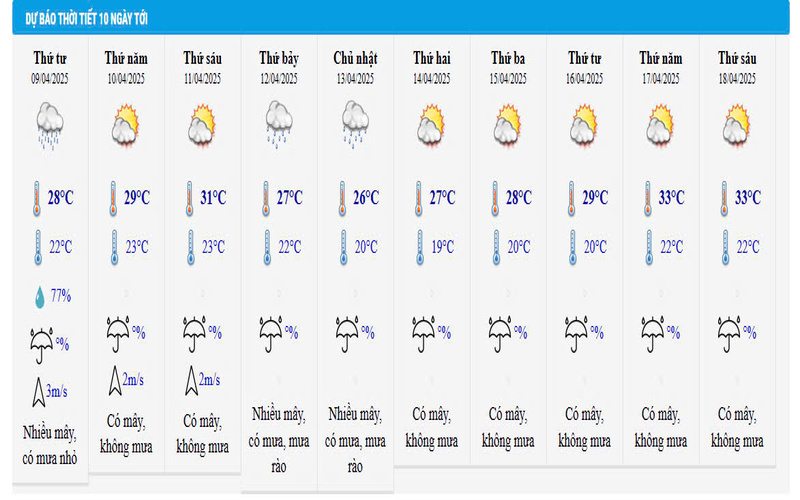Viewport: 800px width, 500px height.
Task: Click the red thermometer icon beside 31°C
Action: point(188,198)
